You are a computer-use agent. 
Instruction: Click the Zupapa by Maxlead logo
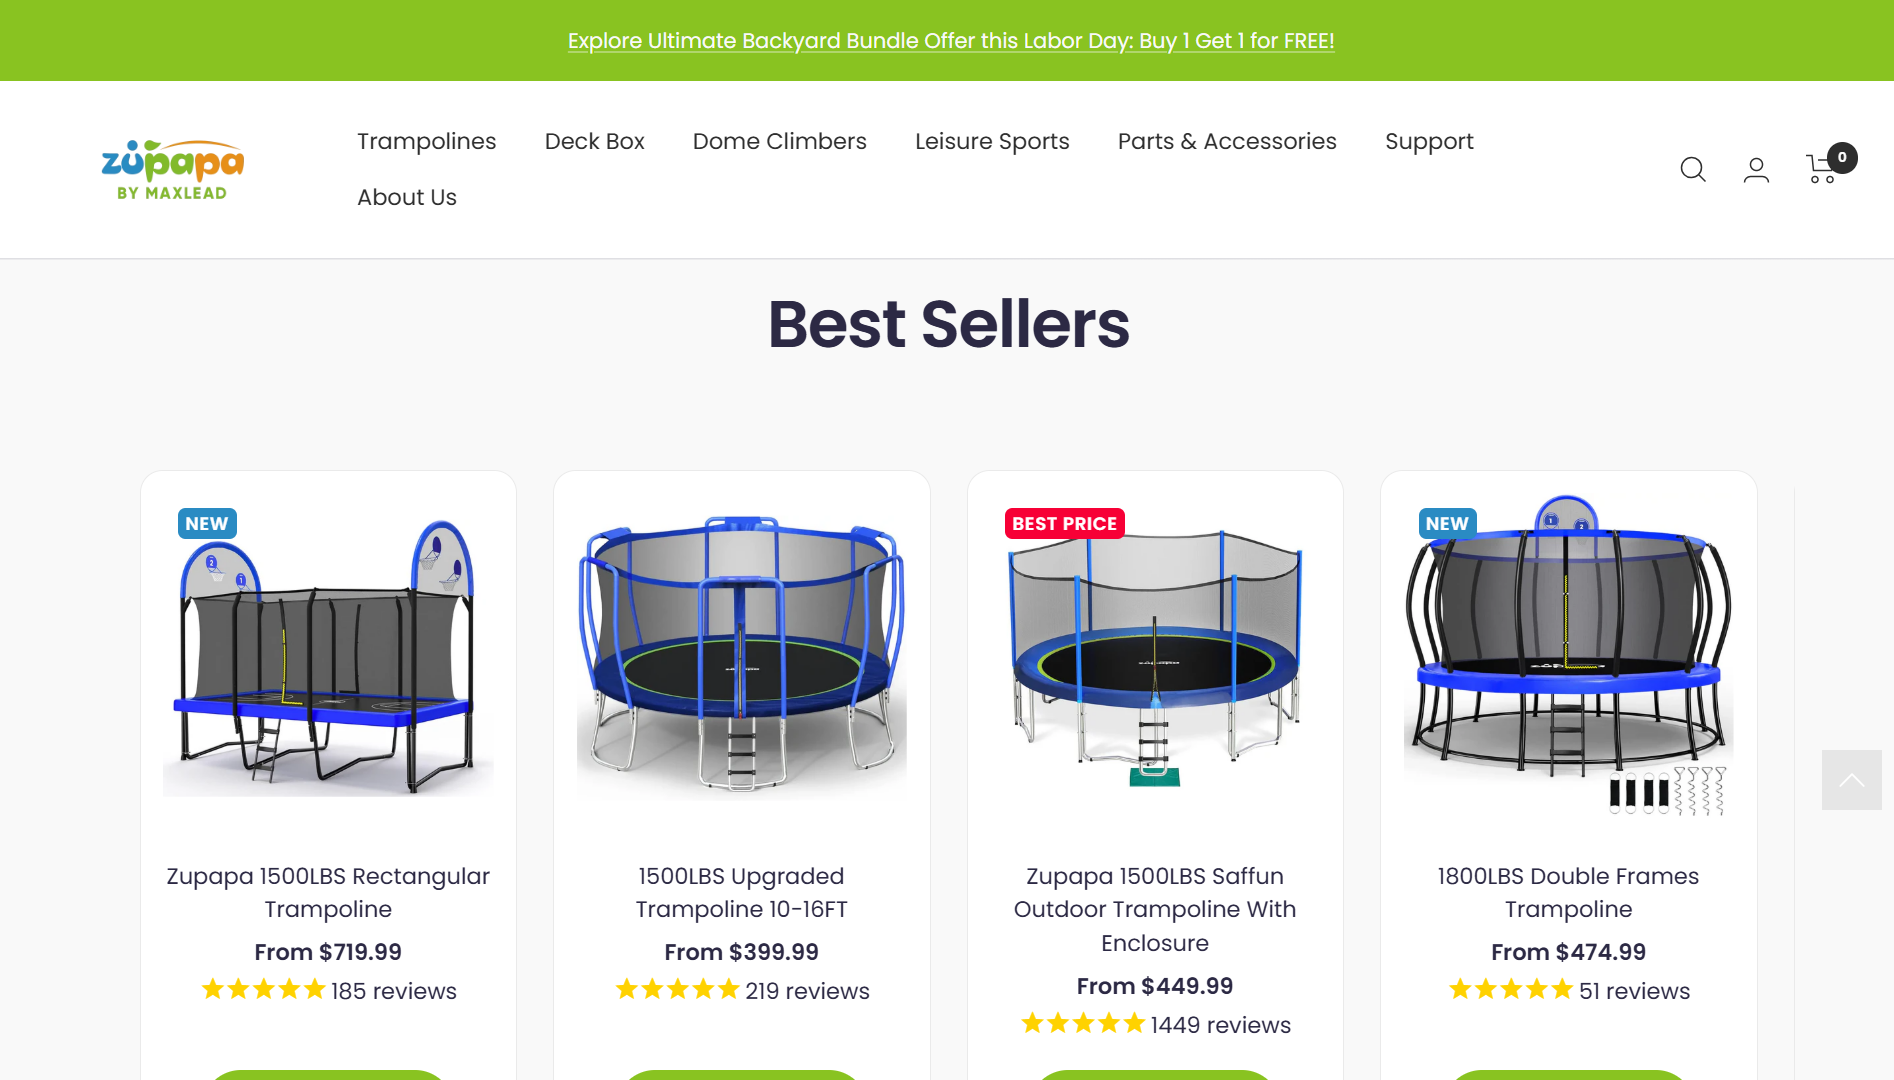coord(173,170)
